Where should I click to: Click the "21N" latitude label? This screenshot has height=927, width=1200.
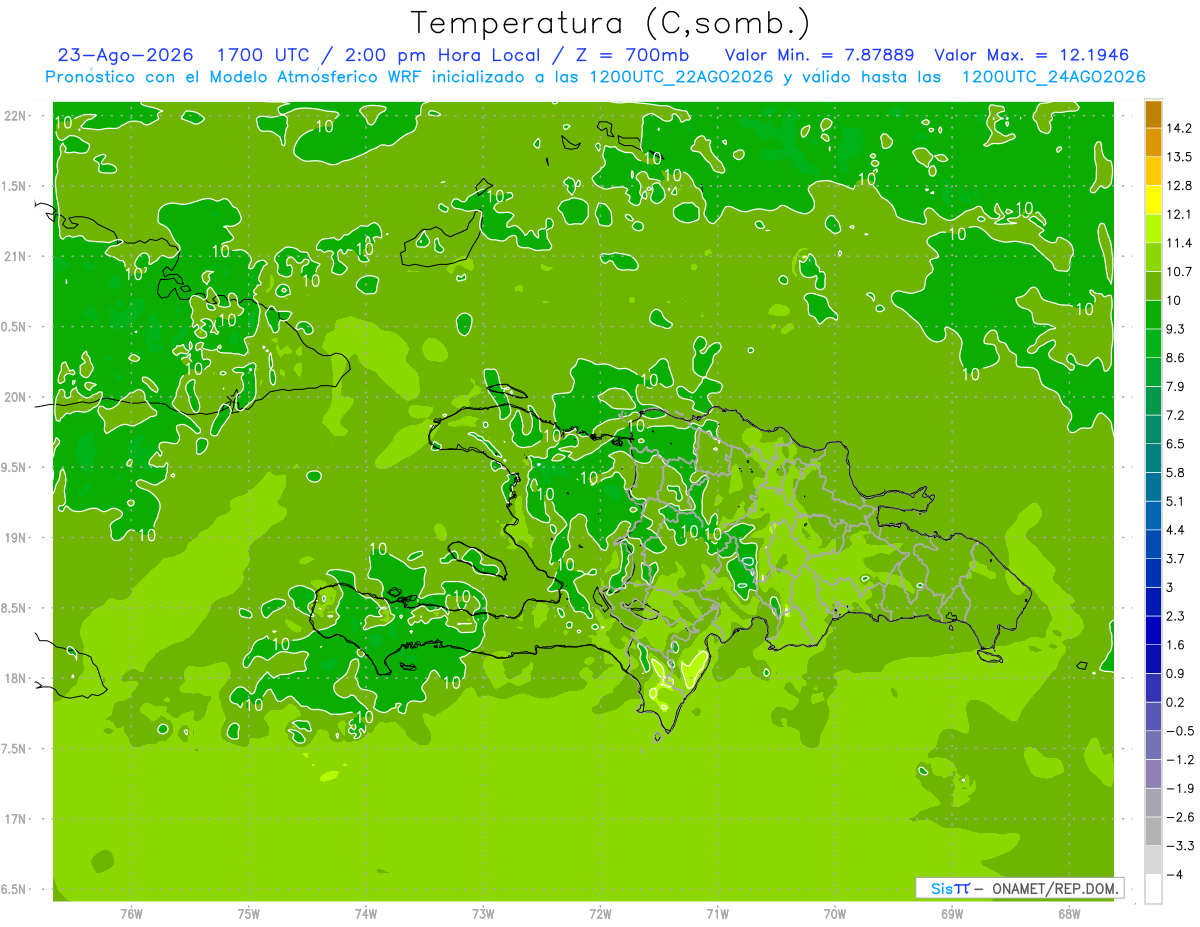(x=17, y=257)
